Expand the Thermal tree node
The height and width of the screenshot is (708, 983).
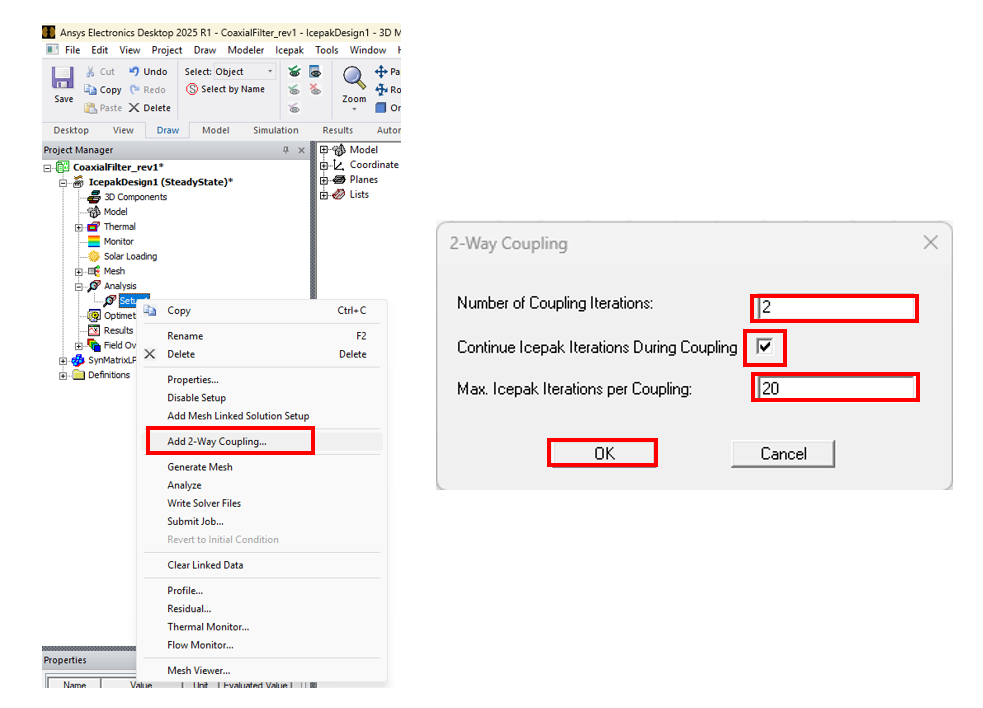pos(79,227)
